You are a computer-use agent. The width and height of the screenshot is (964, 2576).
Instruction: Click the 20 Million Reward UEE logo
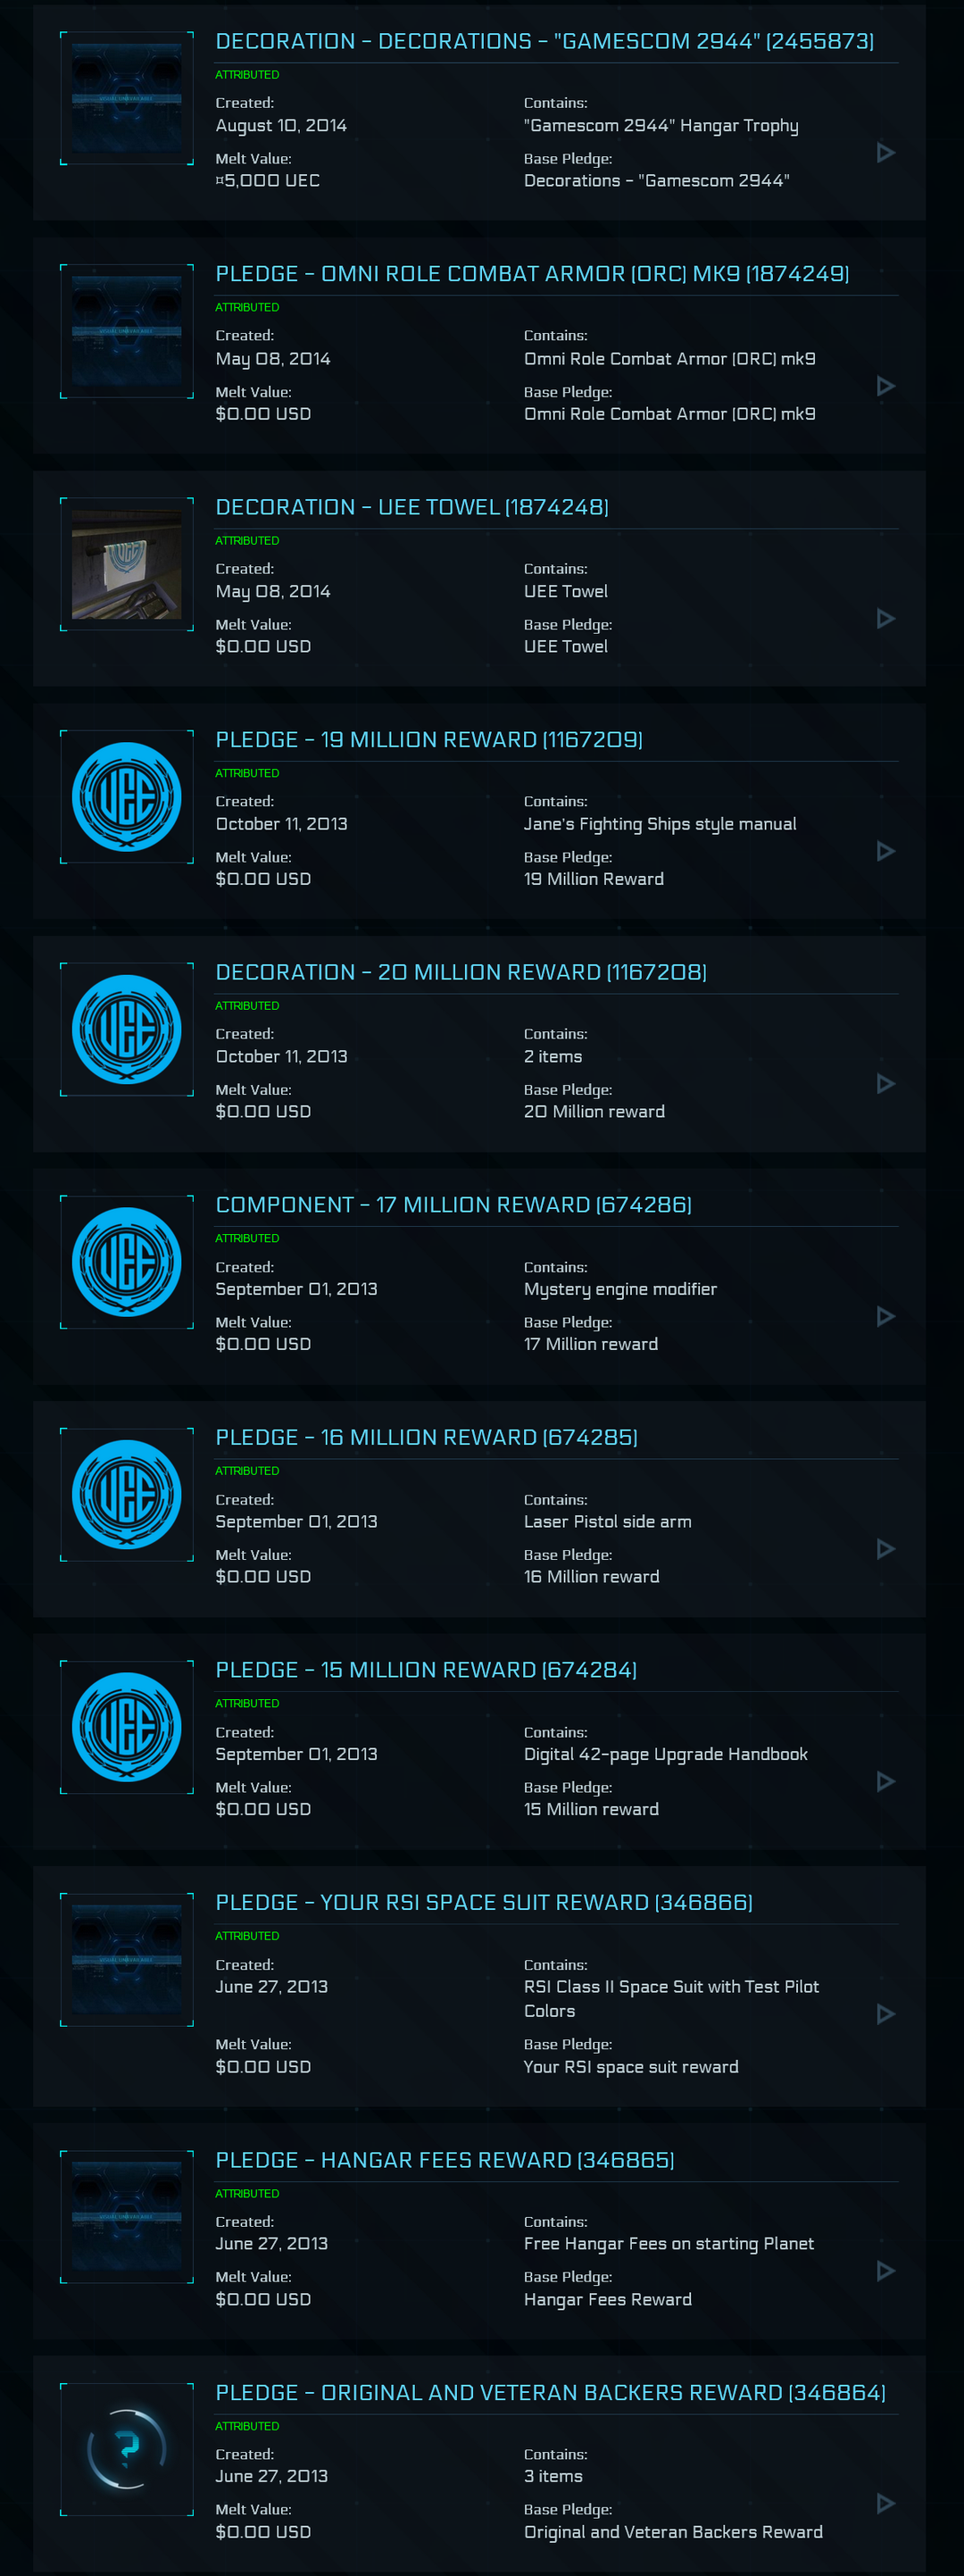(x=127, y=1029)
